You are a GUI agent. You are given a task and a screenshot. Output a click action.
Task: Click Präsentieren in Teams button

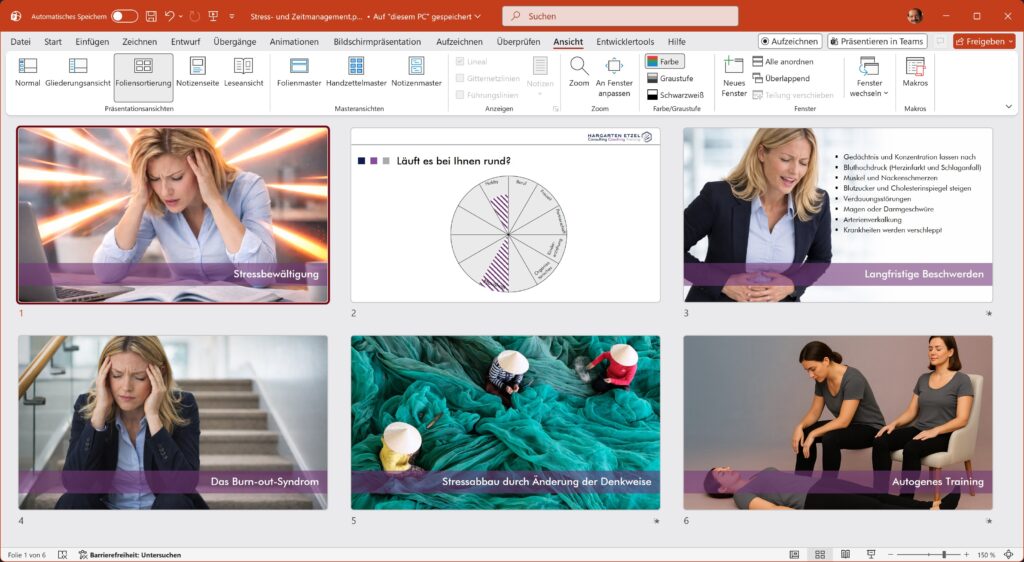[877, 42]
